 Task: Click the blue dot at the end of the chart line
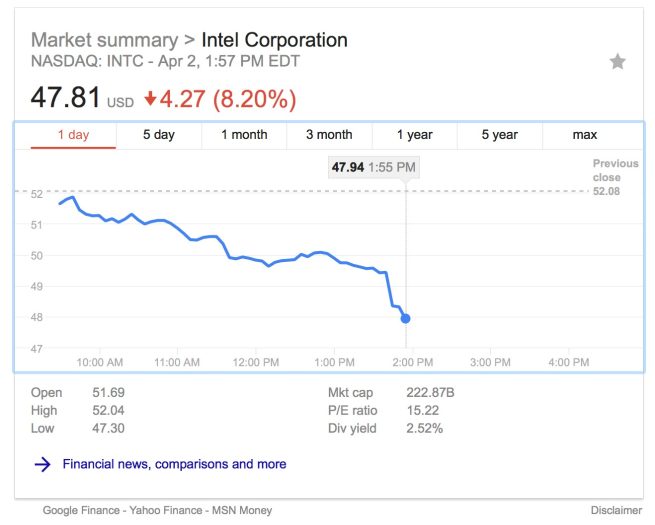pos(405,318)
